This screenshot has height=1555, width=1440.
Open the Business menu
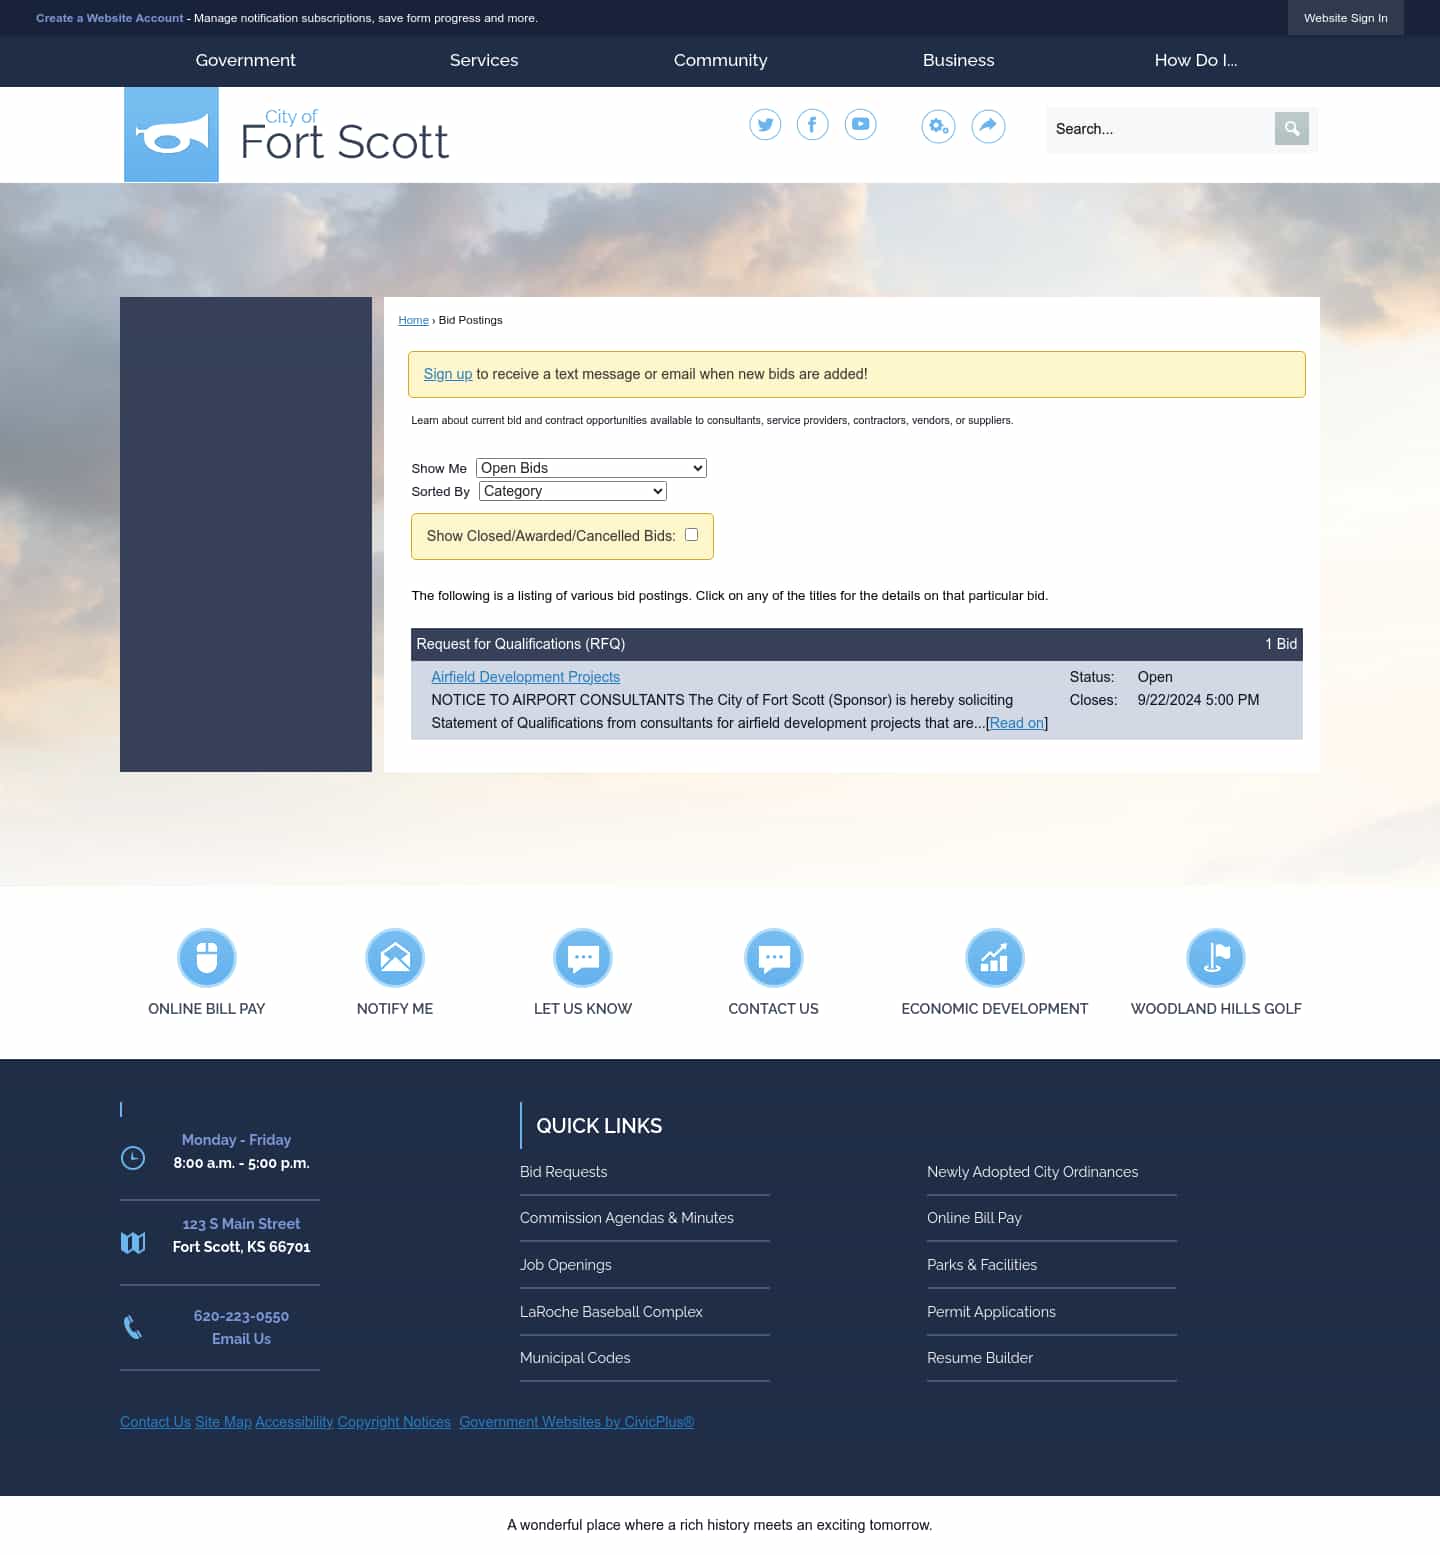[x=959, y=60]
